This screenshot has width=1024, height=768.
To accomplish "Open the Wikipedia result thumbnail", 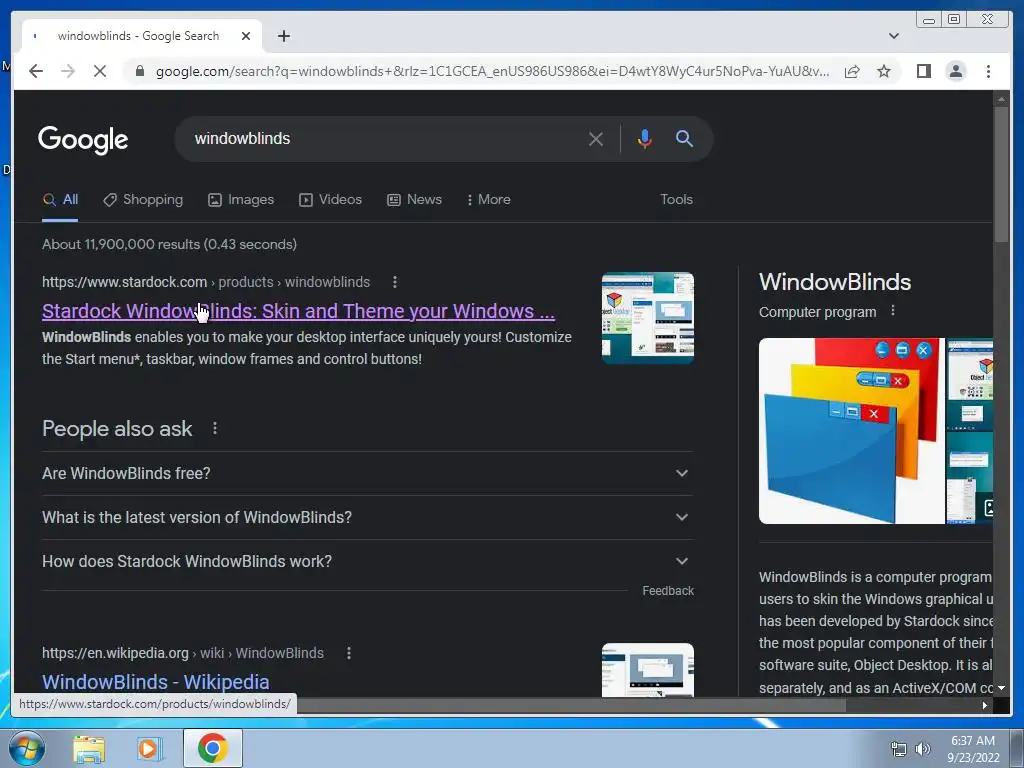I will pyautogui.click(x=648, y=670).
